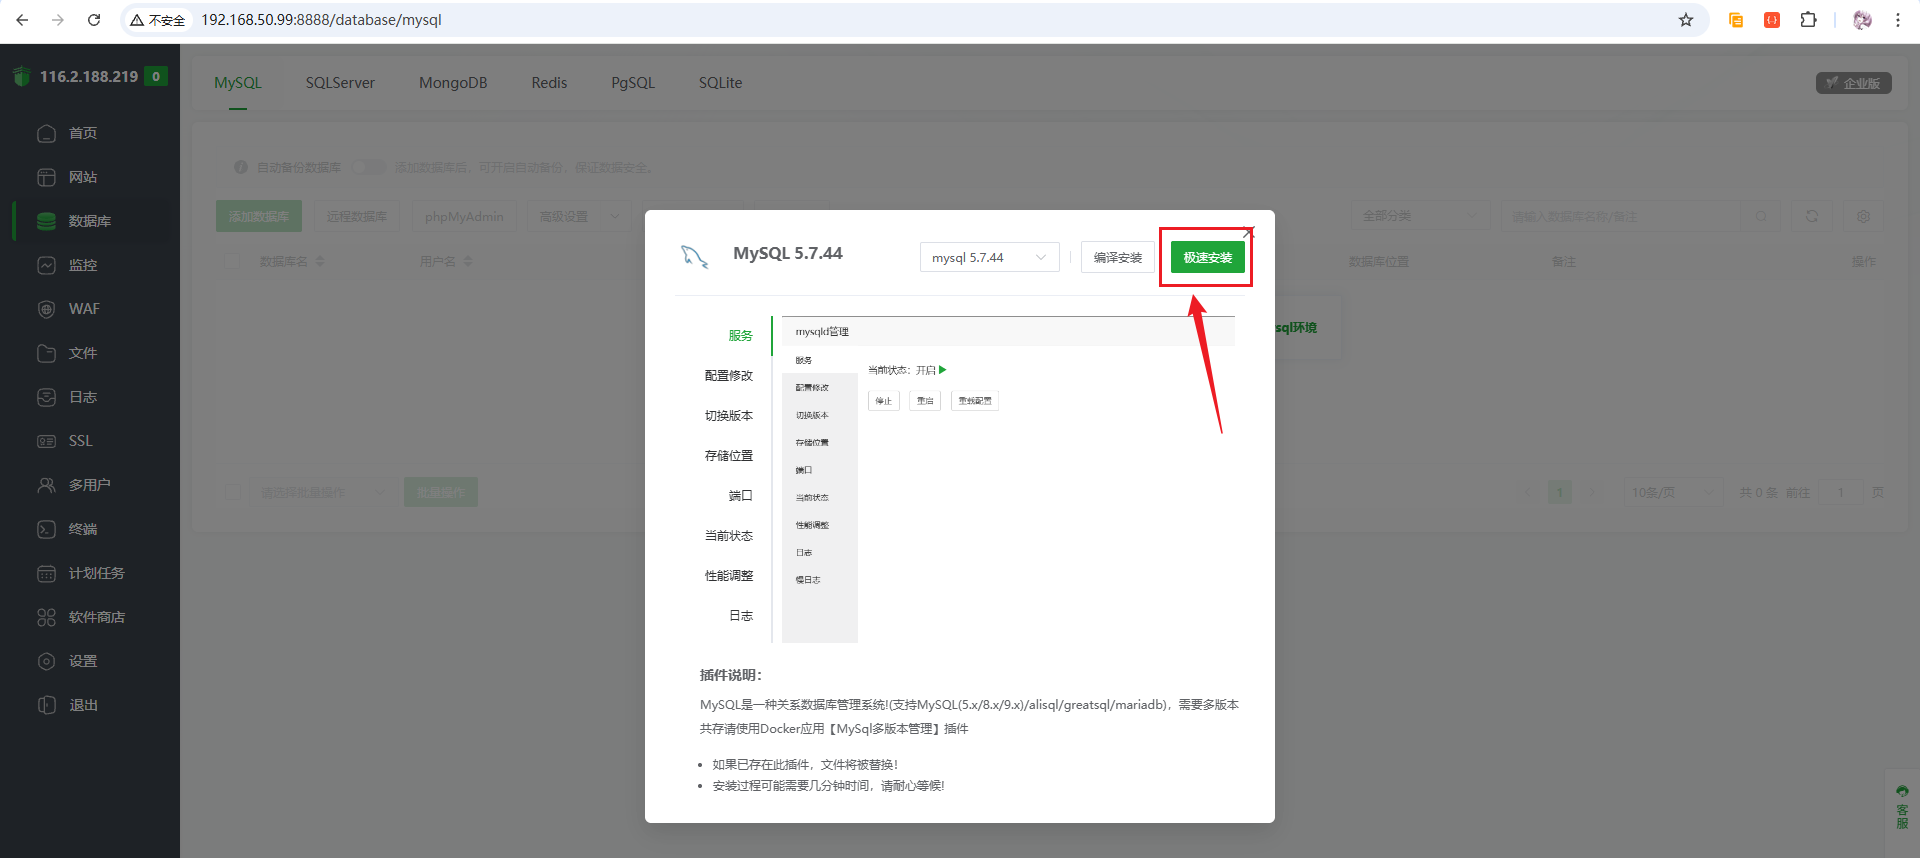Open the WAF shield icon
Viewport: 1920px width, 858px height.
(x=46, y=309)
